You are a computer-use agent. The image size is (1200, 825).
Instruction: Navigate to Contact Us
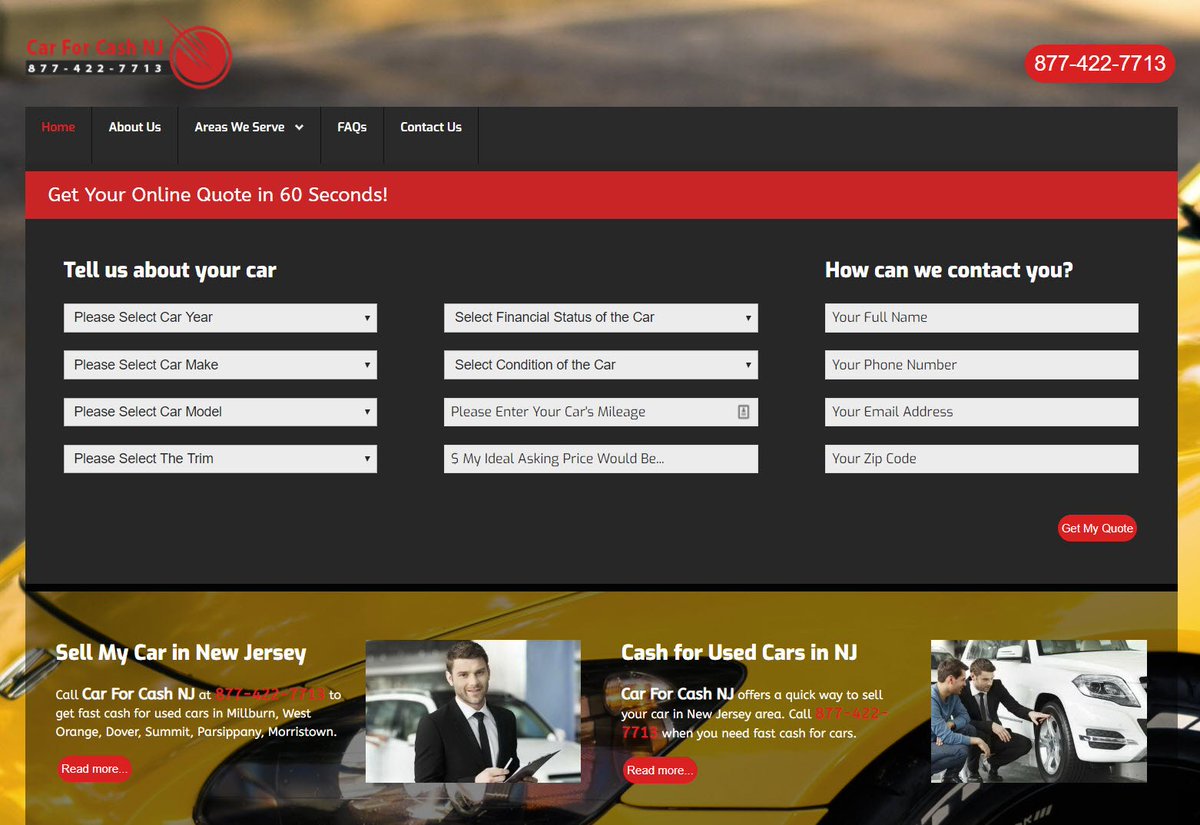431,127
